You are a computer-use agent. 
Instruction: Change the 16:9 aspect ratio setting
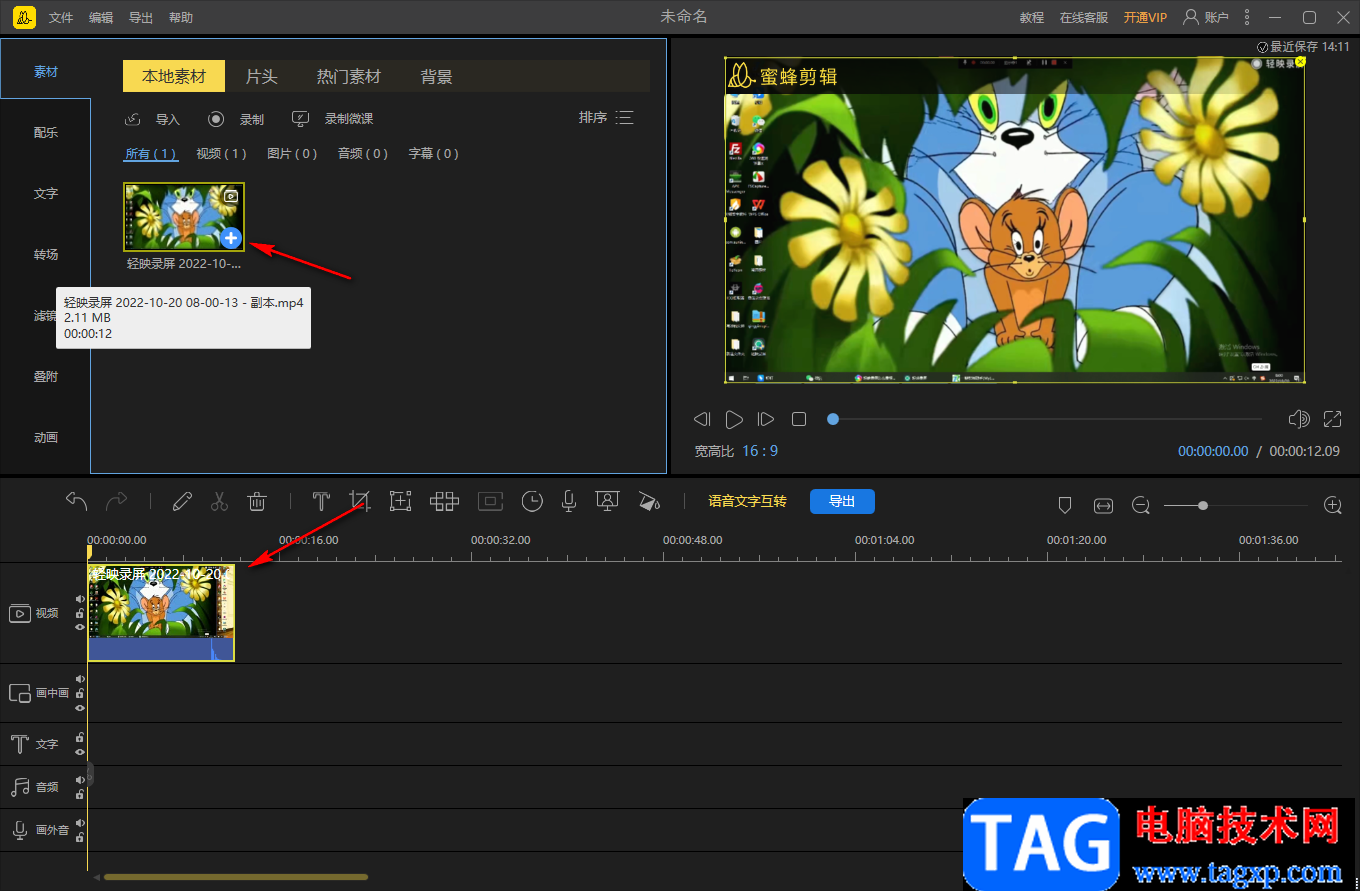pos(760,451)
